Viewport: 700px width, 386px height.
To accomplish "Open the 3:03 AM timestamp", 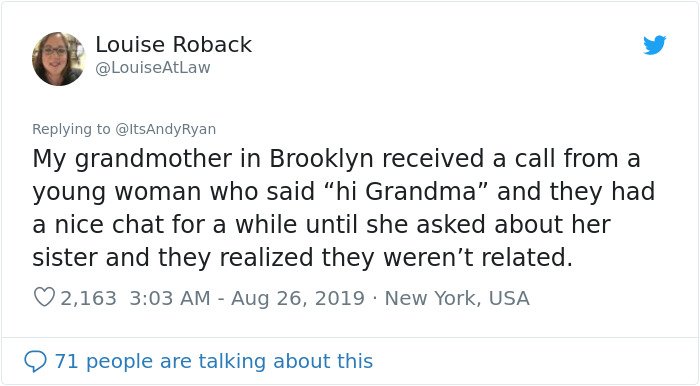I will 170,298.
